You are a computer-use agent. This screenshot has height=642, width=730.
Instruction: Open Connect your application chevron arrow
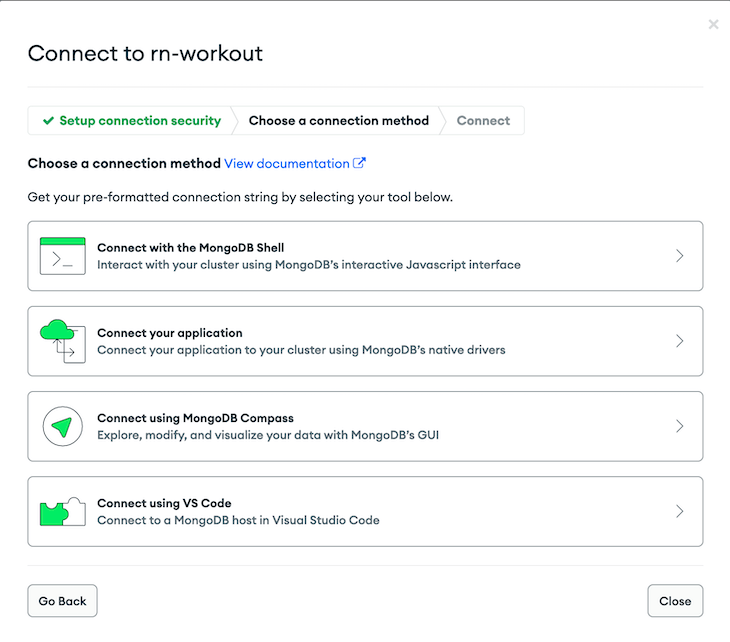coord(680,341)
